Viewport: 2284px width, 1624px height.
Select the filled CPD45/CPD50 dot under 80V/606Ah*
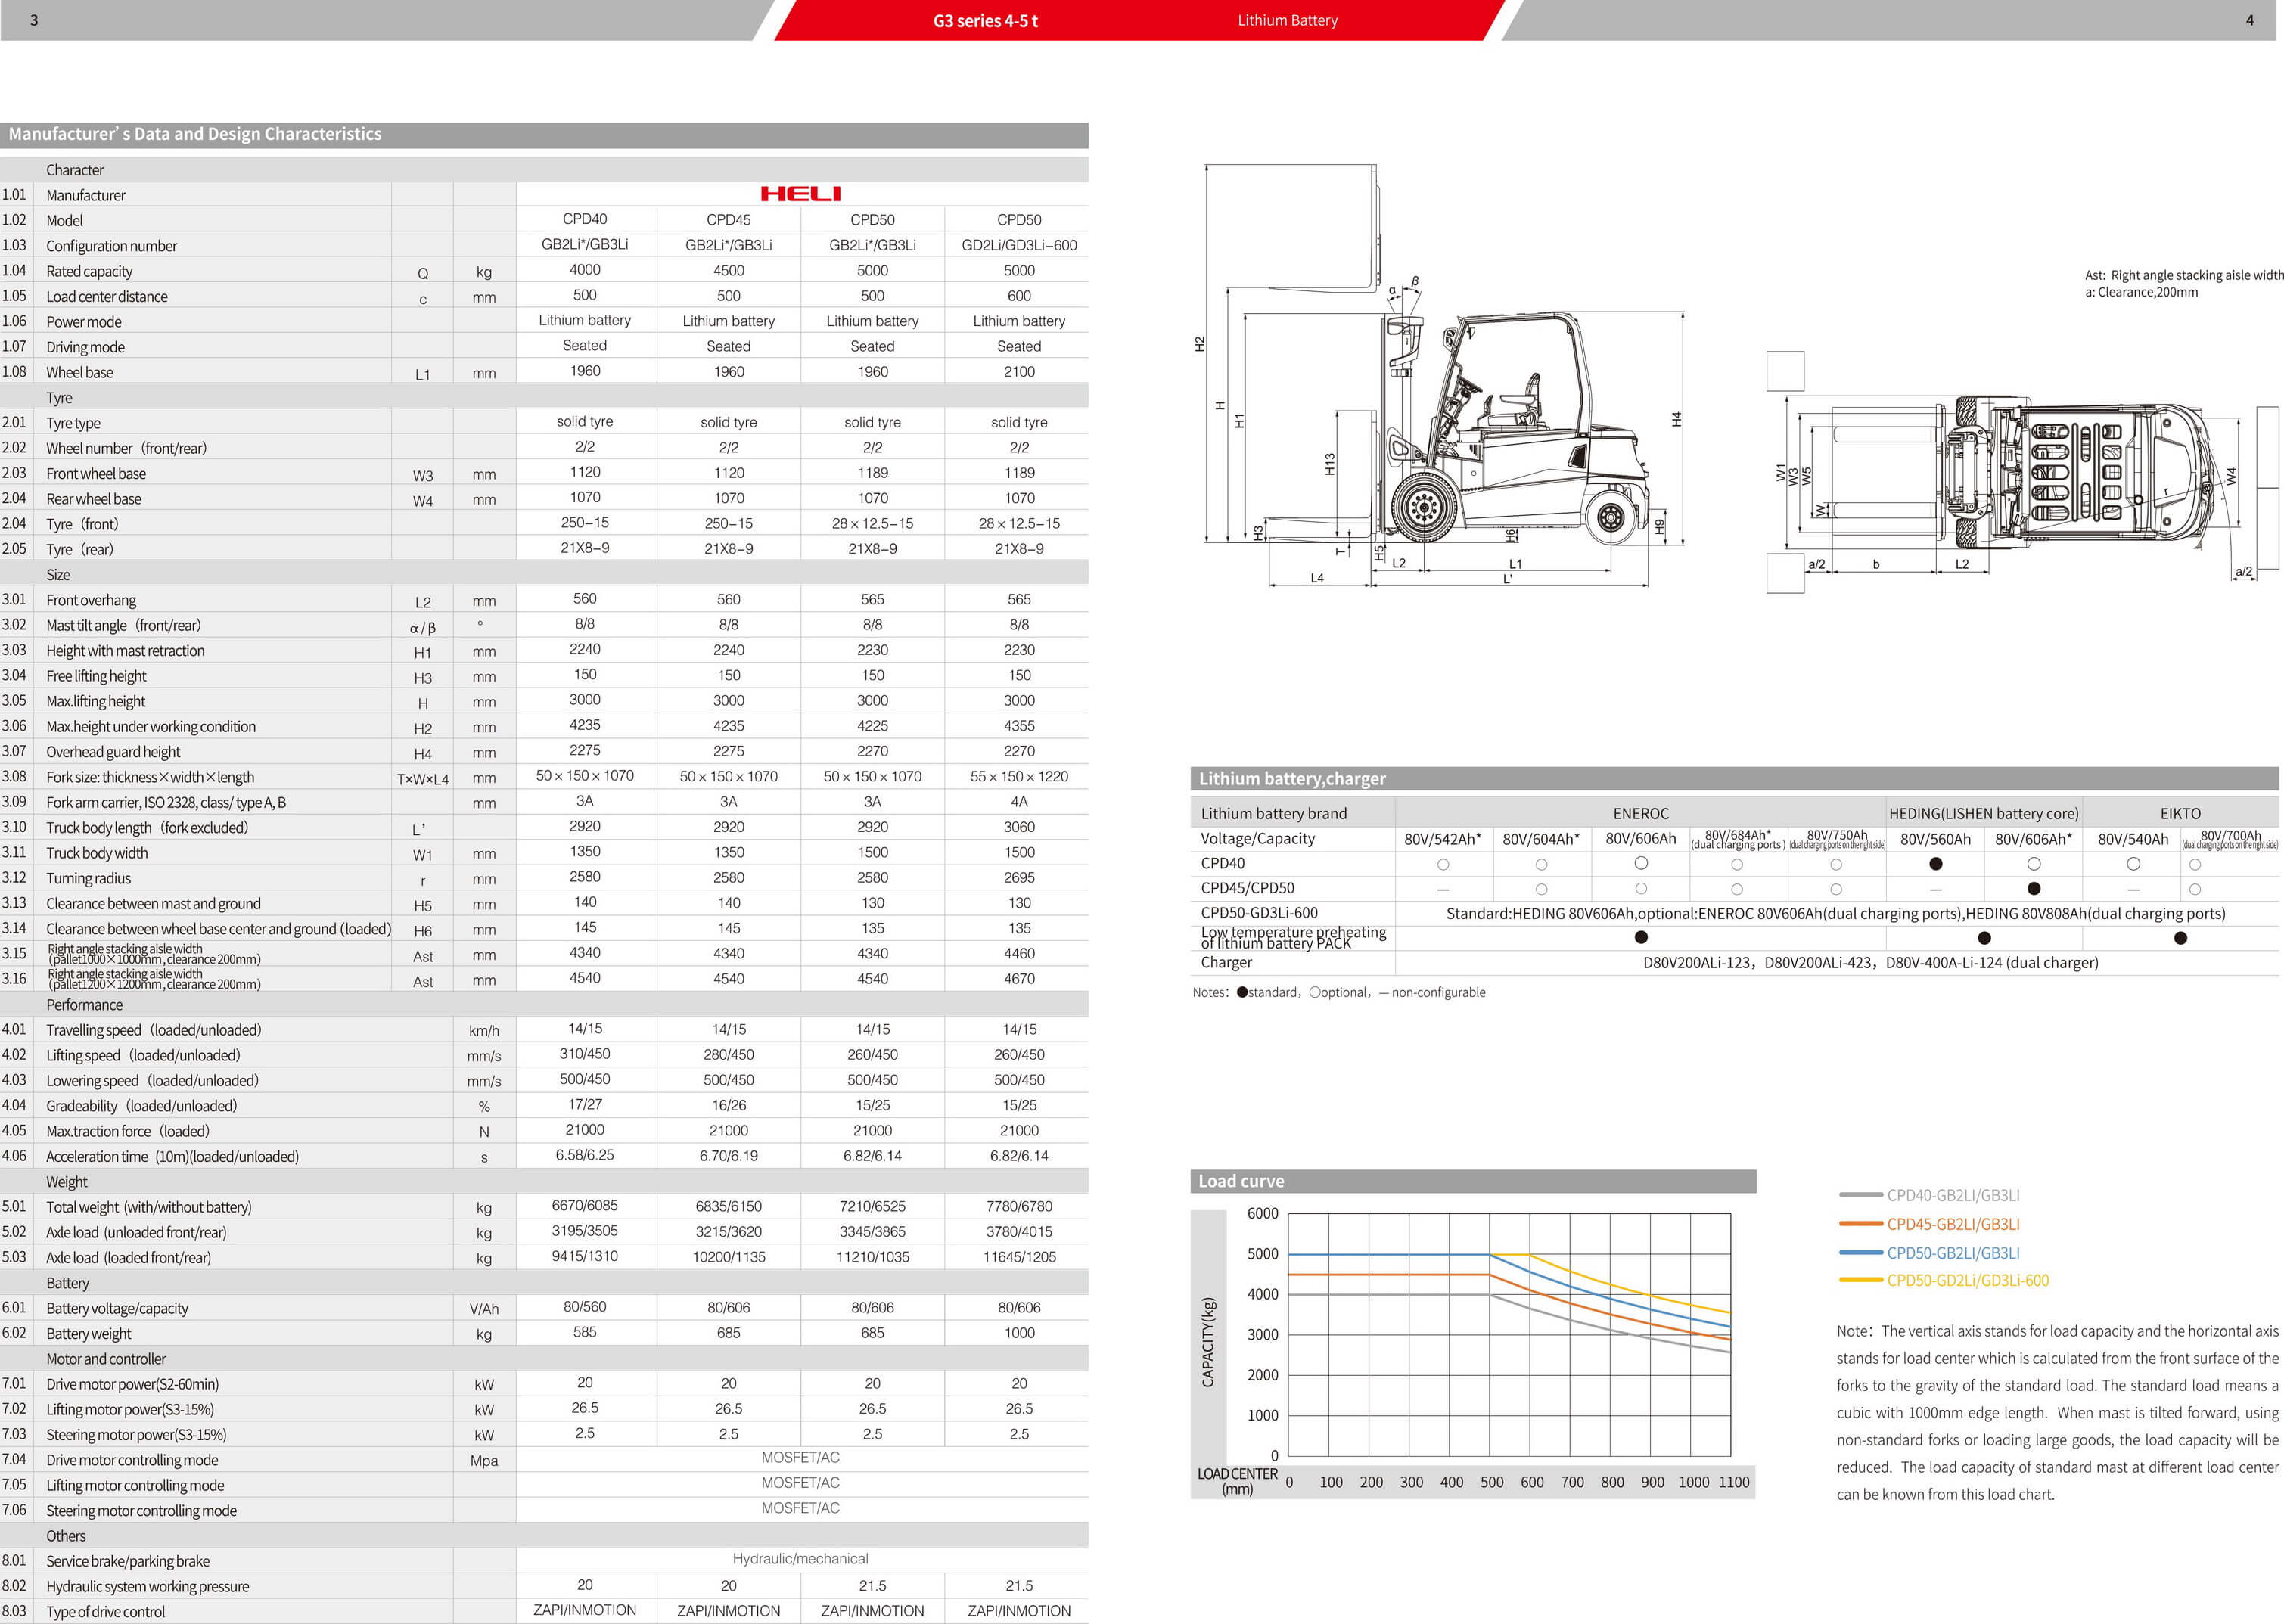tap(2033, 888)
